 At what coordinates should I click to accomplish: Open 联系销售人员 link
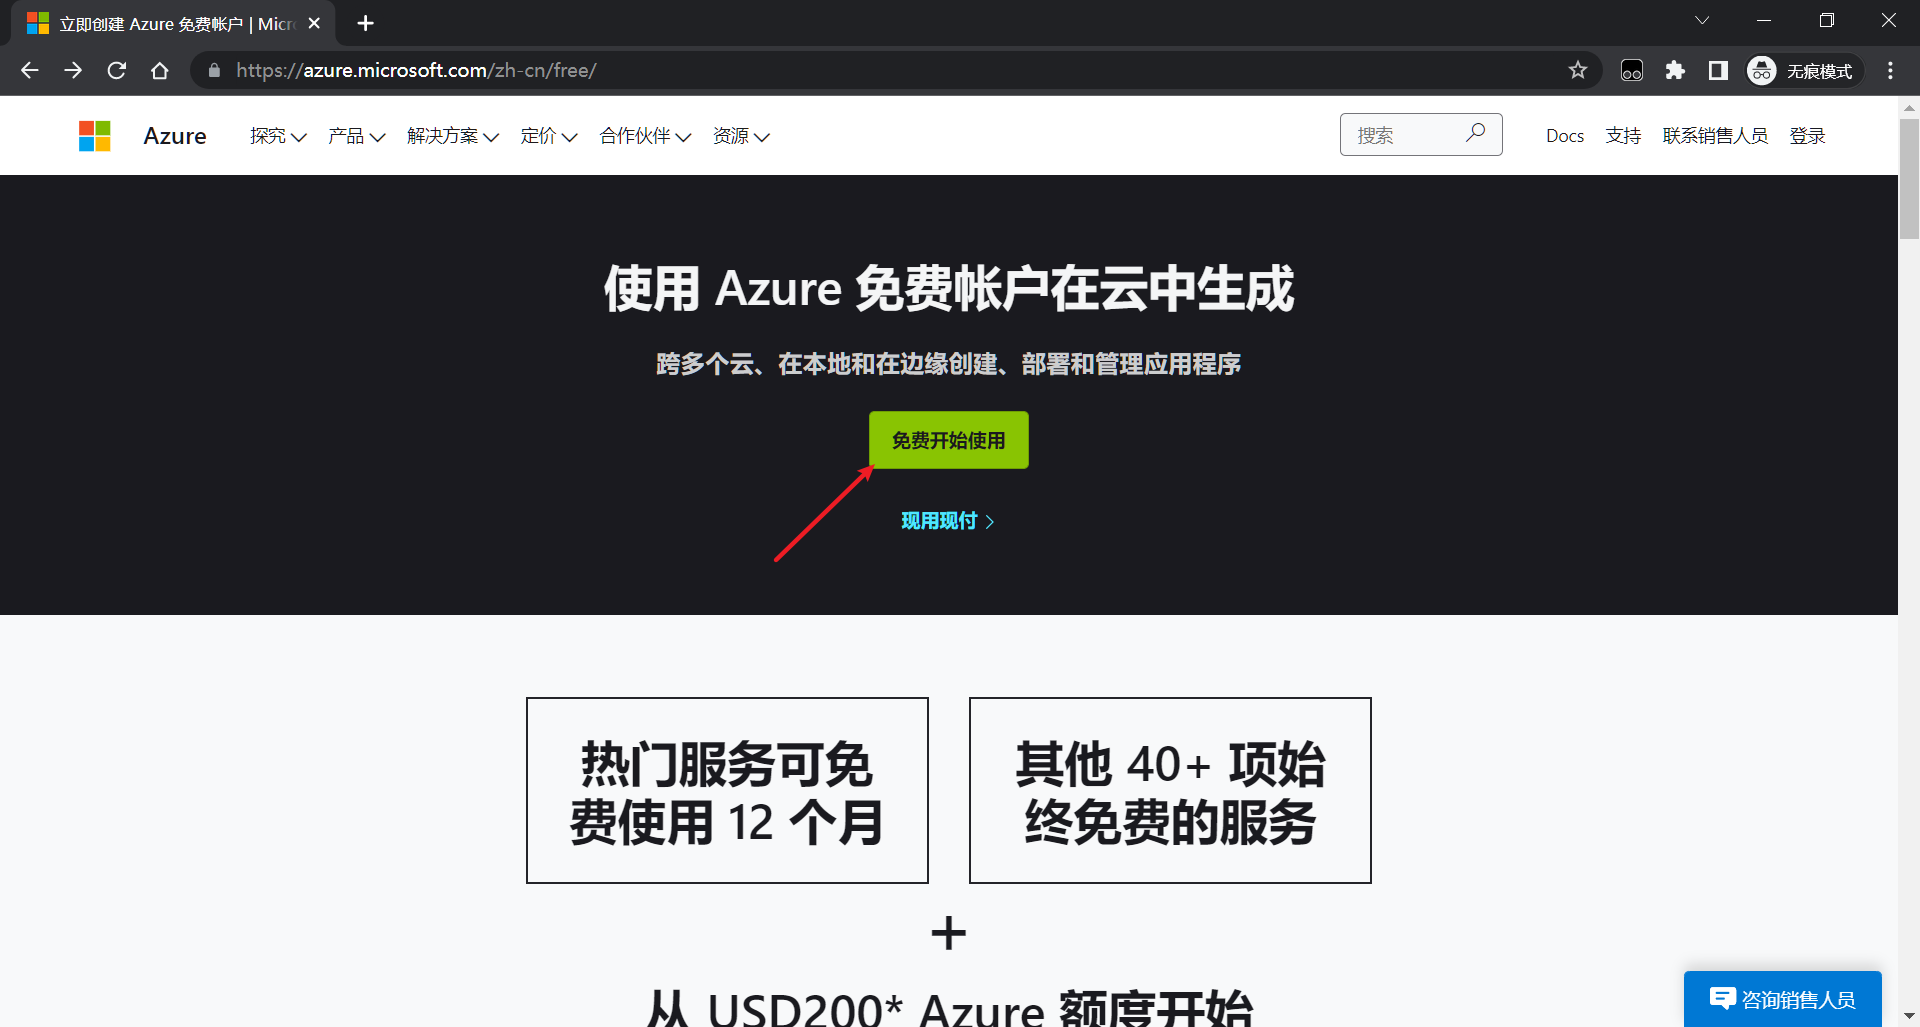coord(1715,136)
